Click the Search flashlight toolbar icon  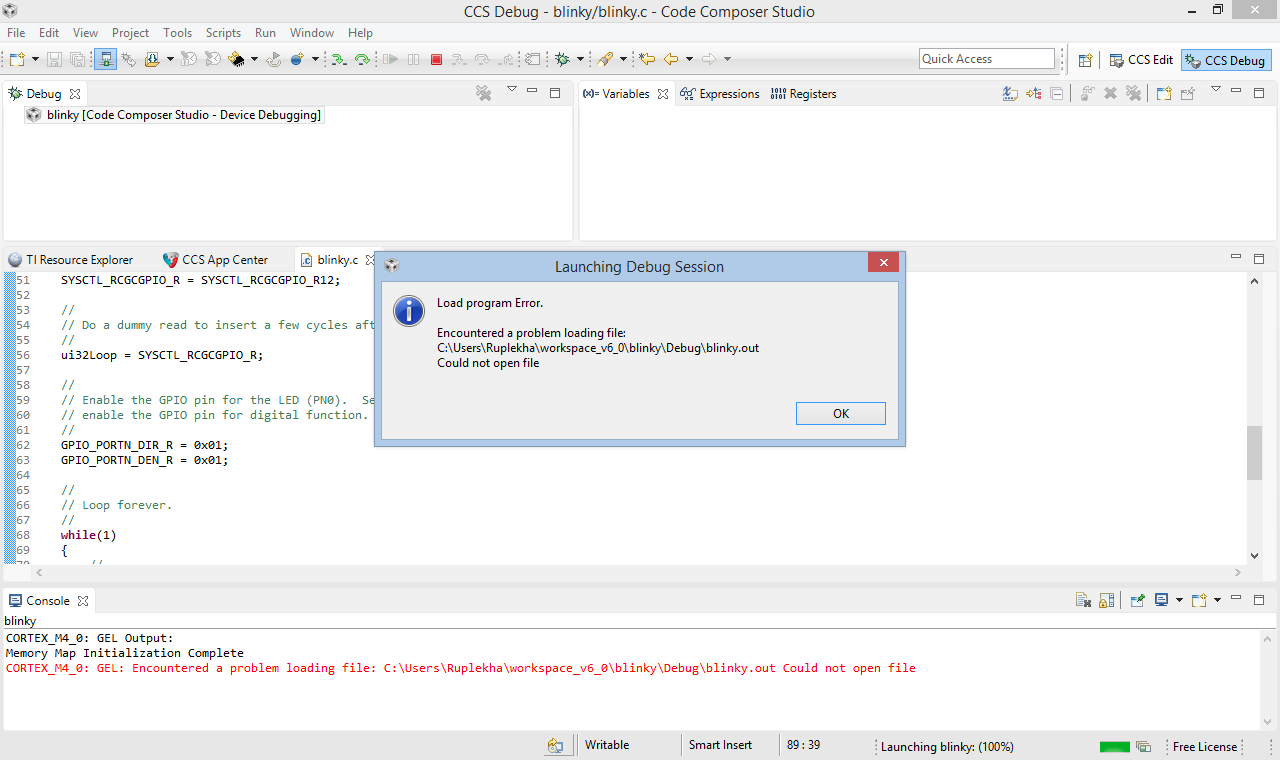[605, 60]
